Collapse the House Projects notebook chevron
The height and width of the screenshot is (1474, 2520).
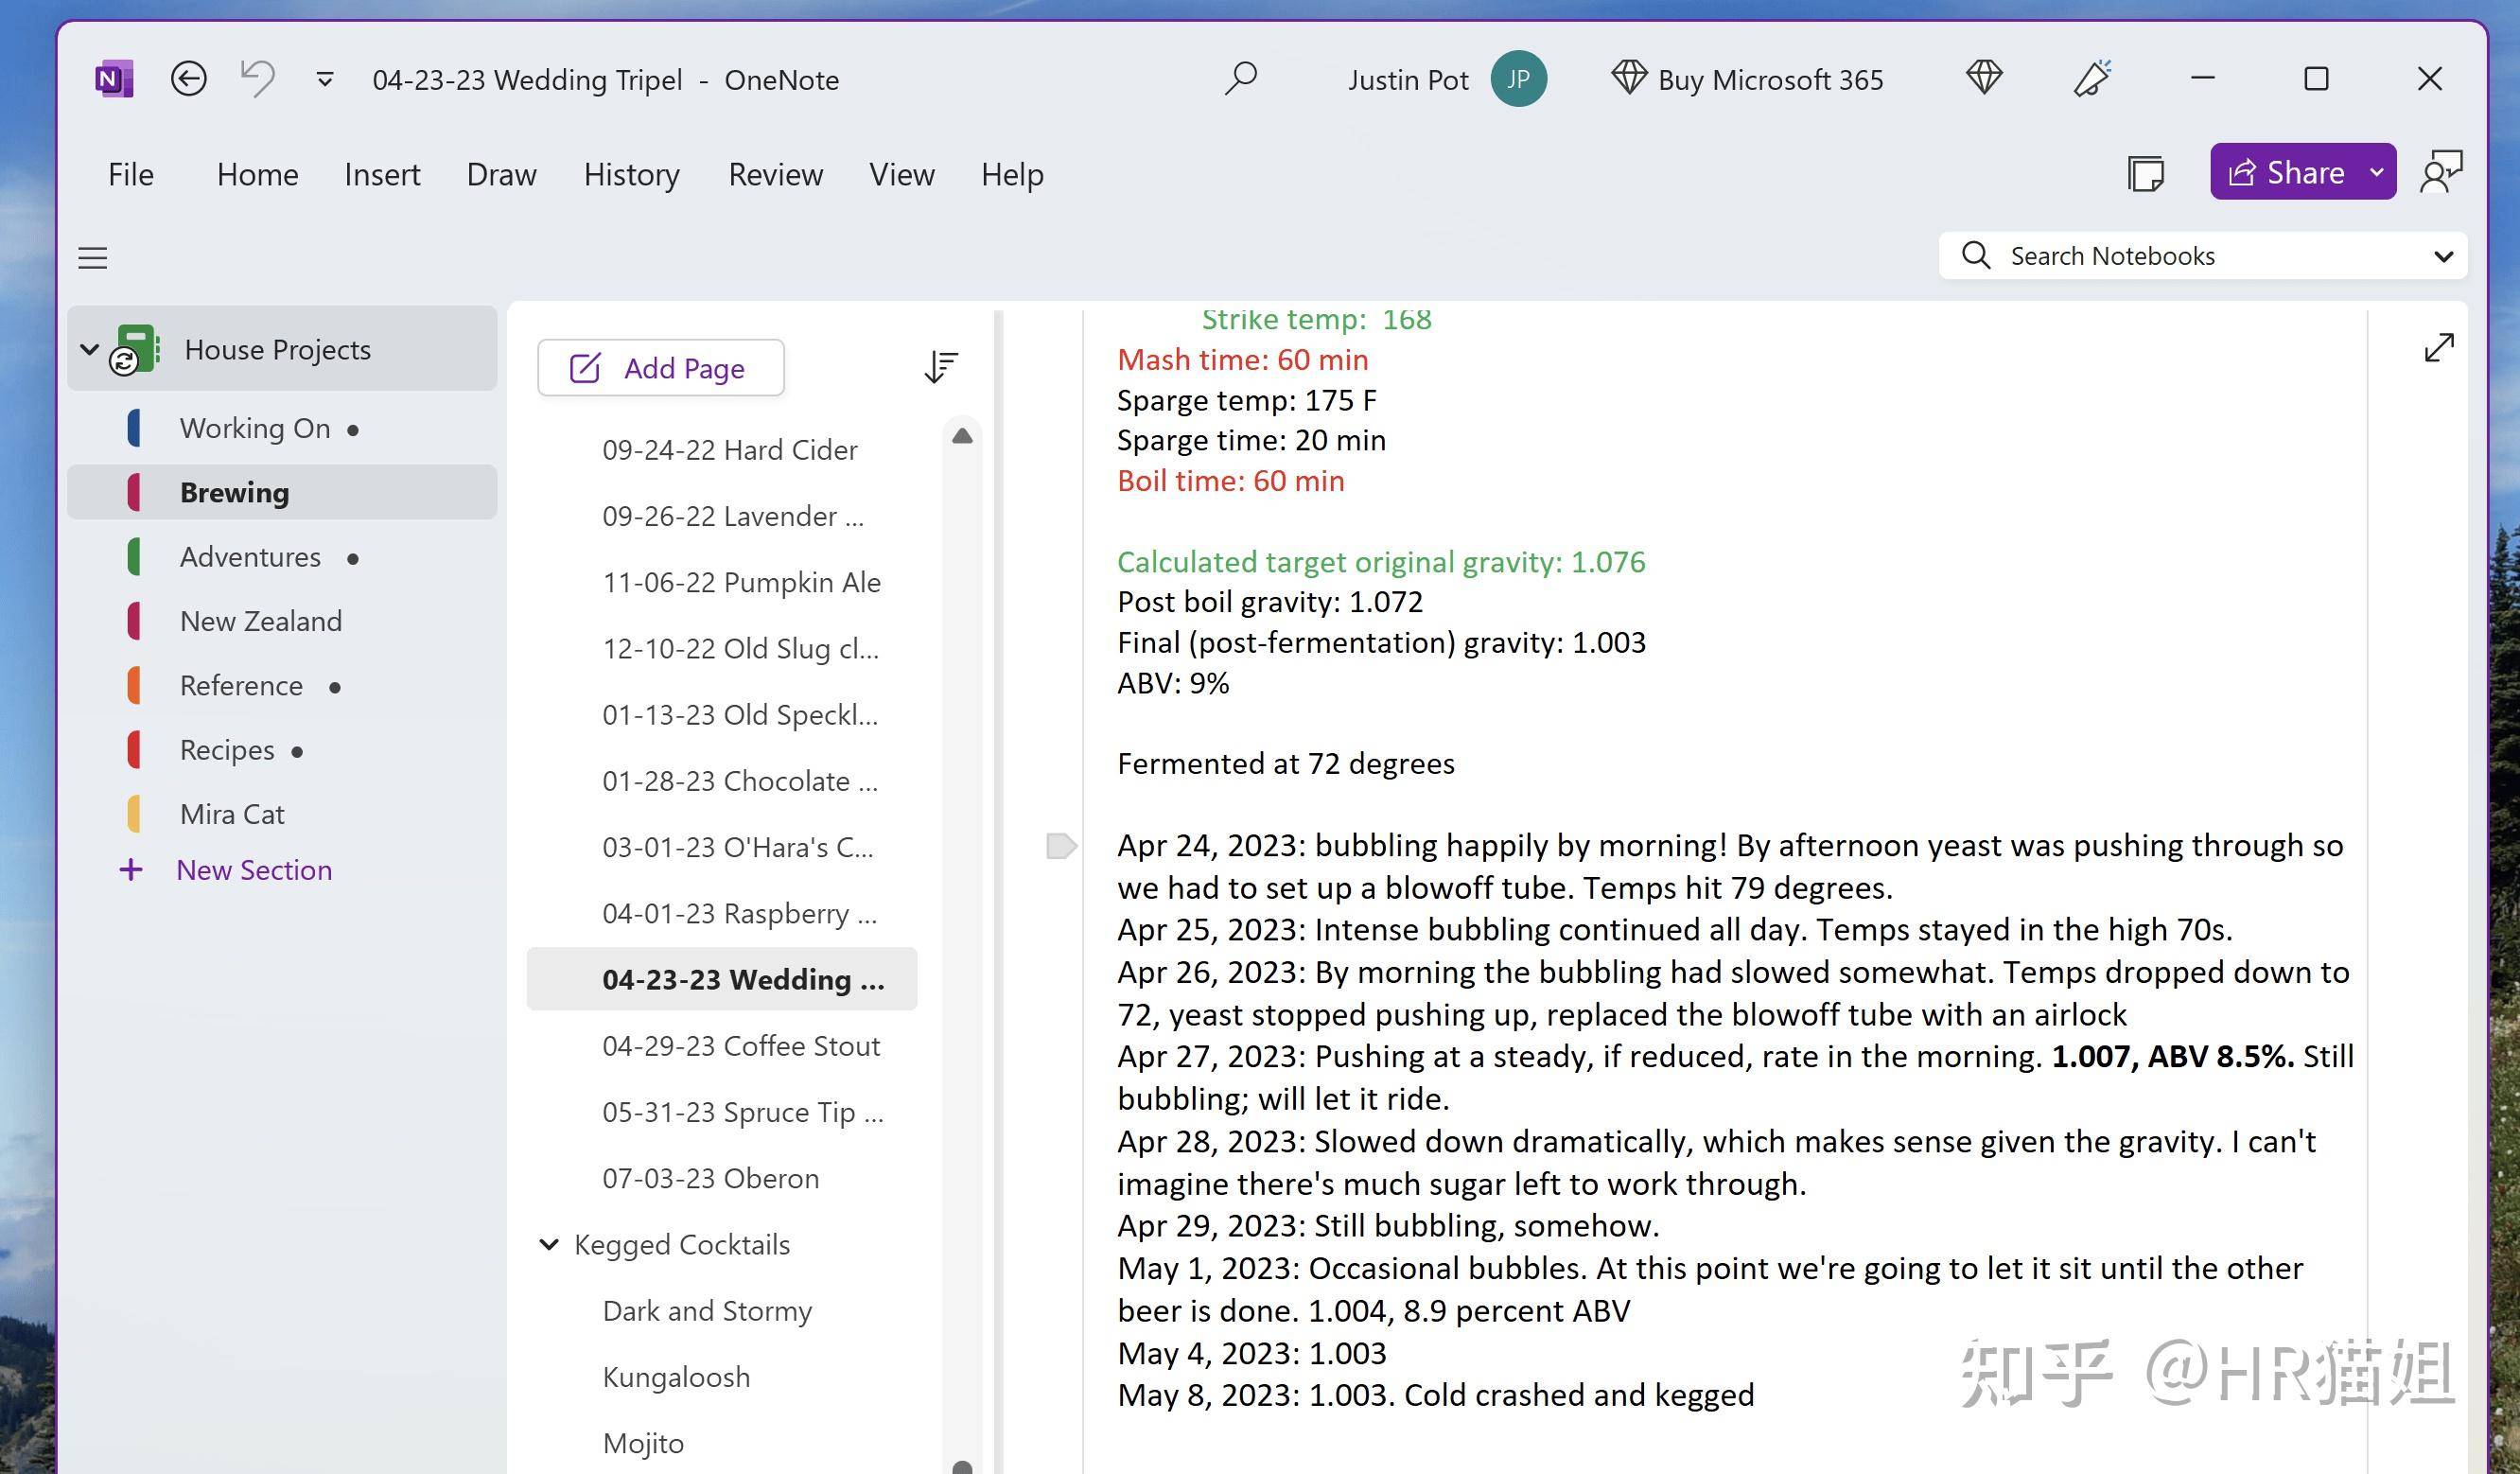coord(89,349)
